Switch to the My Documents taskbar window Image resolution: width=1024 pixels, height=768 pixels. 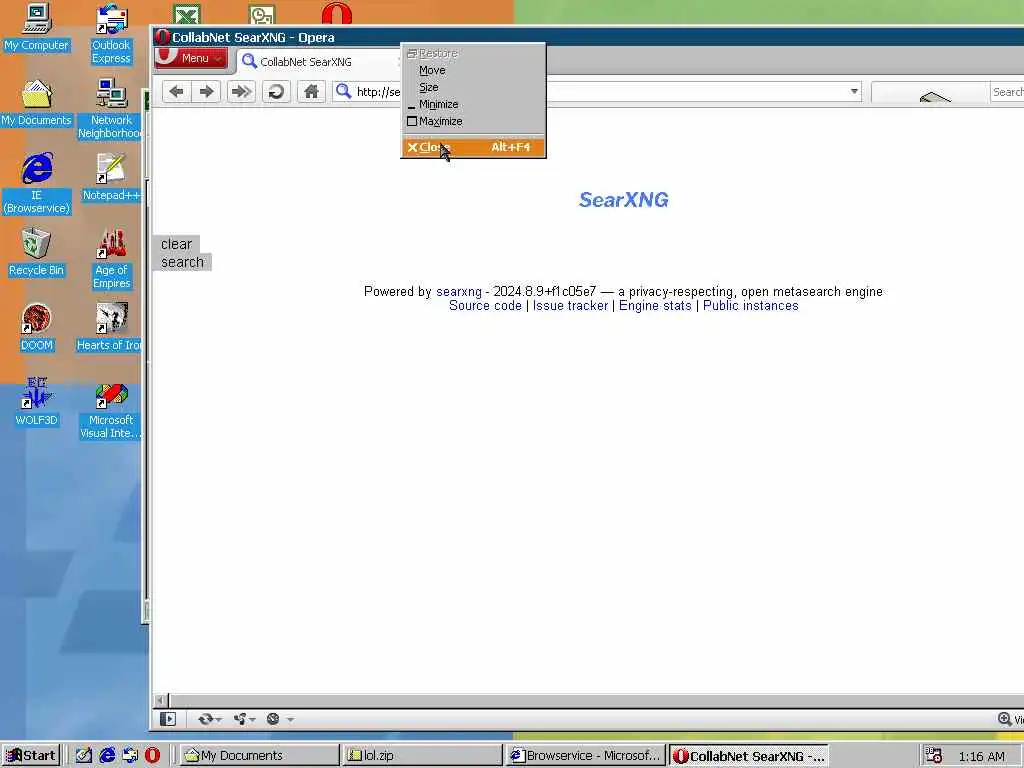click(x=259, y=756)
